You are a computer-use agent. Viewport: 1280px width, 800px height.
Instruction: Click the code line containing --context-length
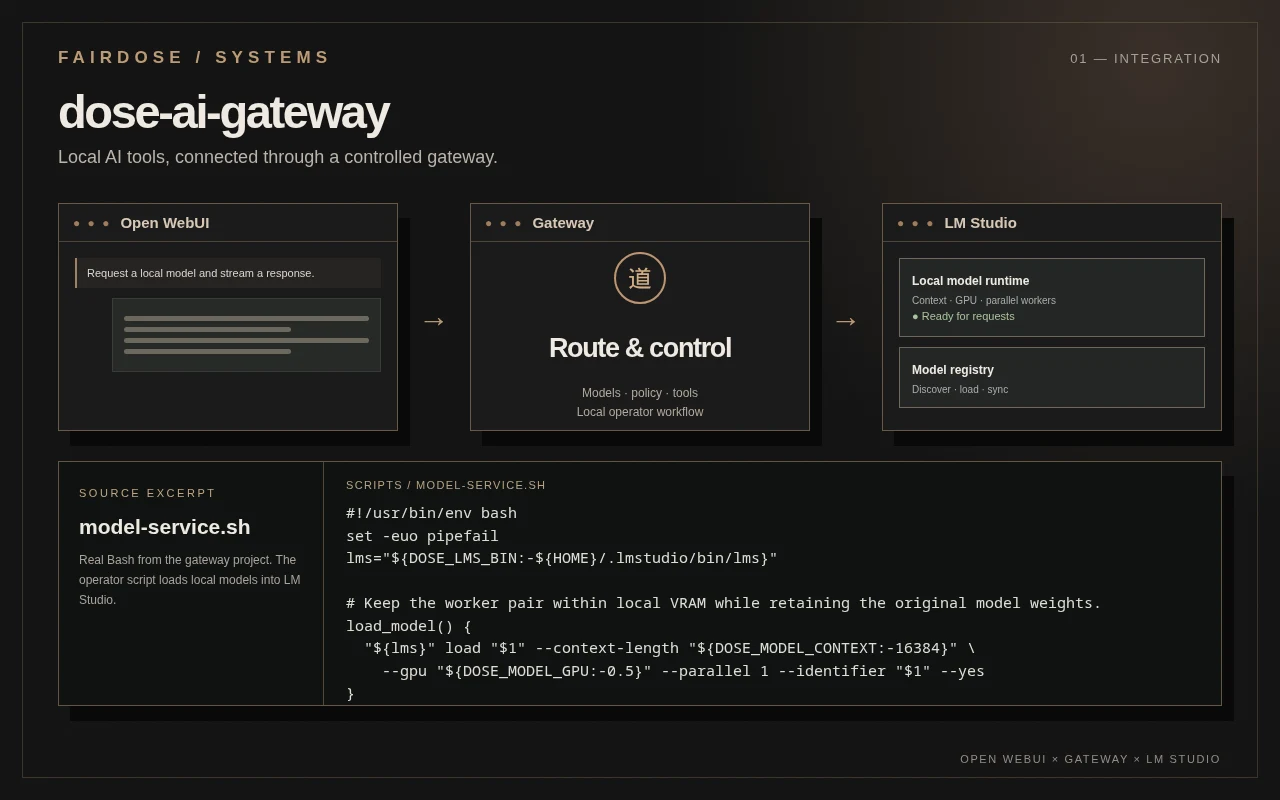pos(670,648)
